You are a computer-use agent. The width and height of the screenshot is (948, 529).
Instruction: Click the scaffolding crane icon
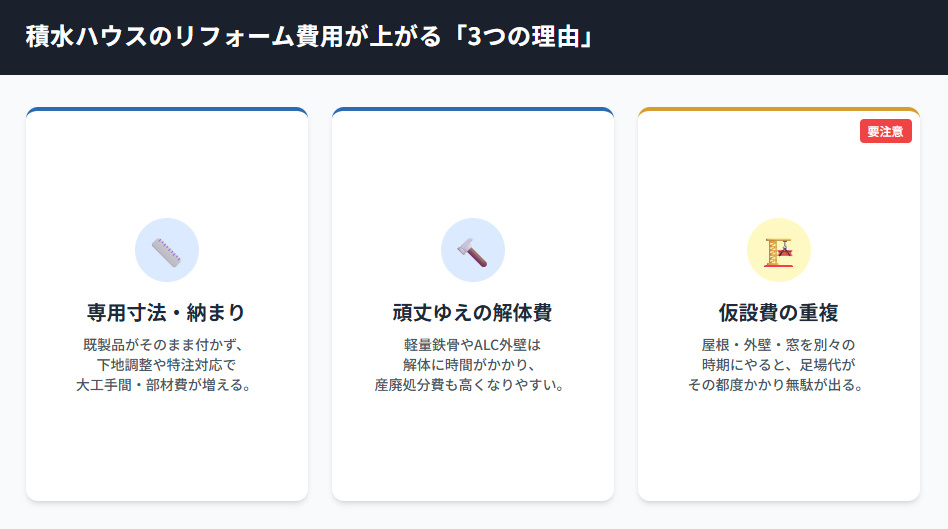pos(778,250)
